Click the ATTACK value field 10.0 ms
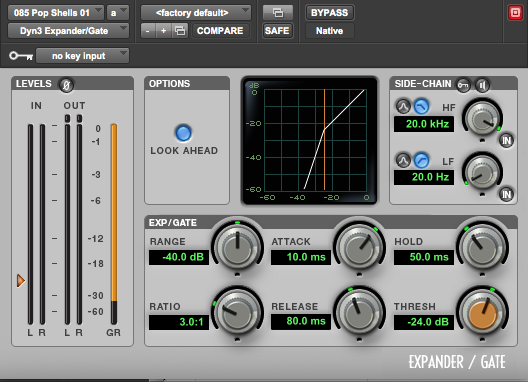This screenshot has height=382, width=528. pyautogui.click(x=301, y=257)
